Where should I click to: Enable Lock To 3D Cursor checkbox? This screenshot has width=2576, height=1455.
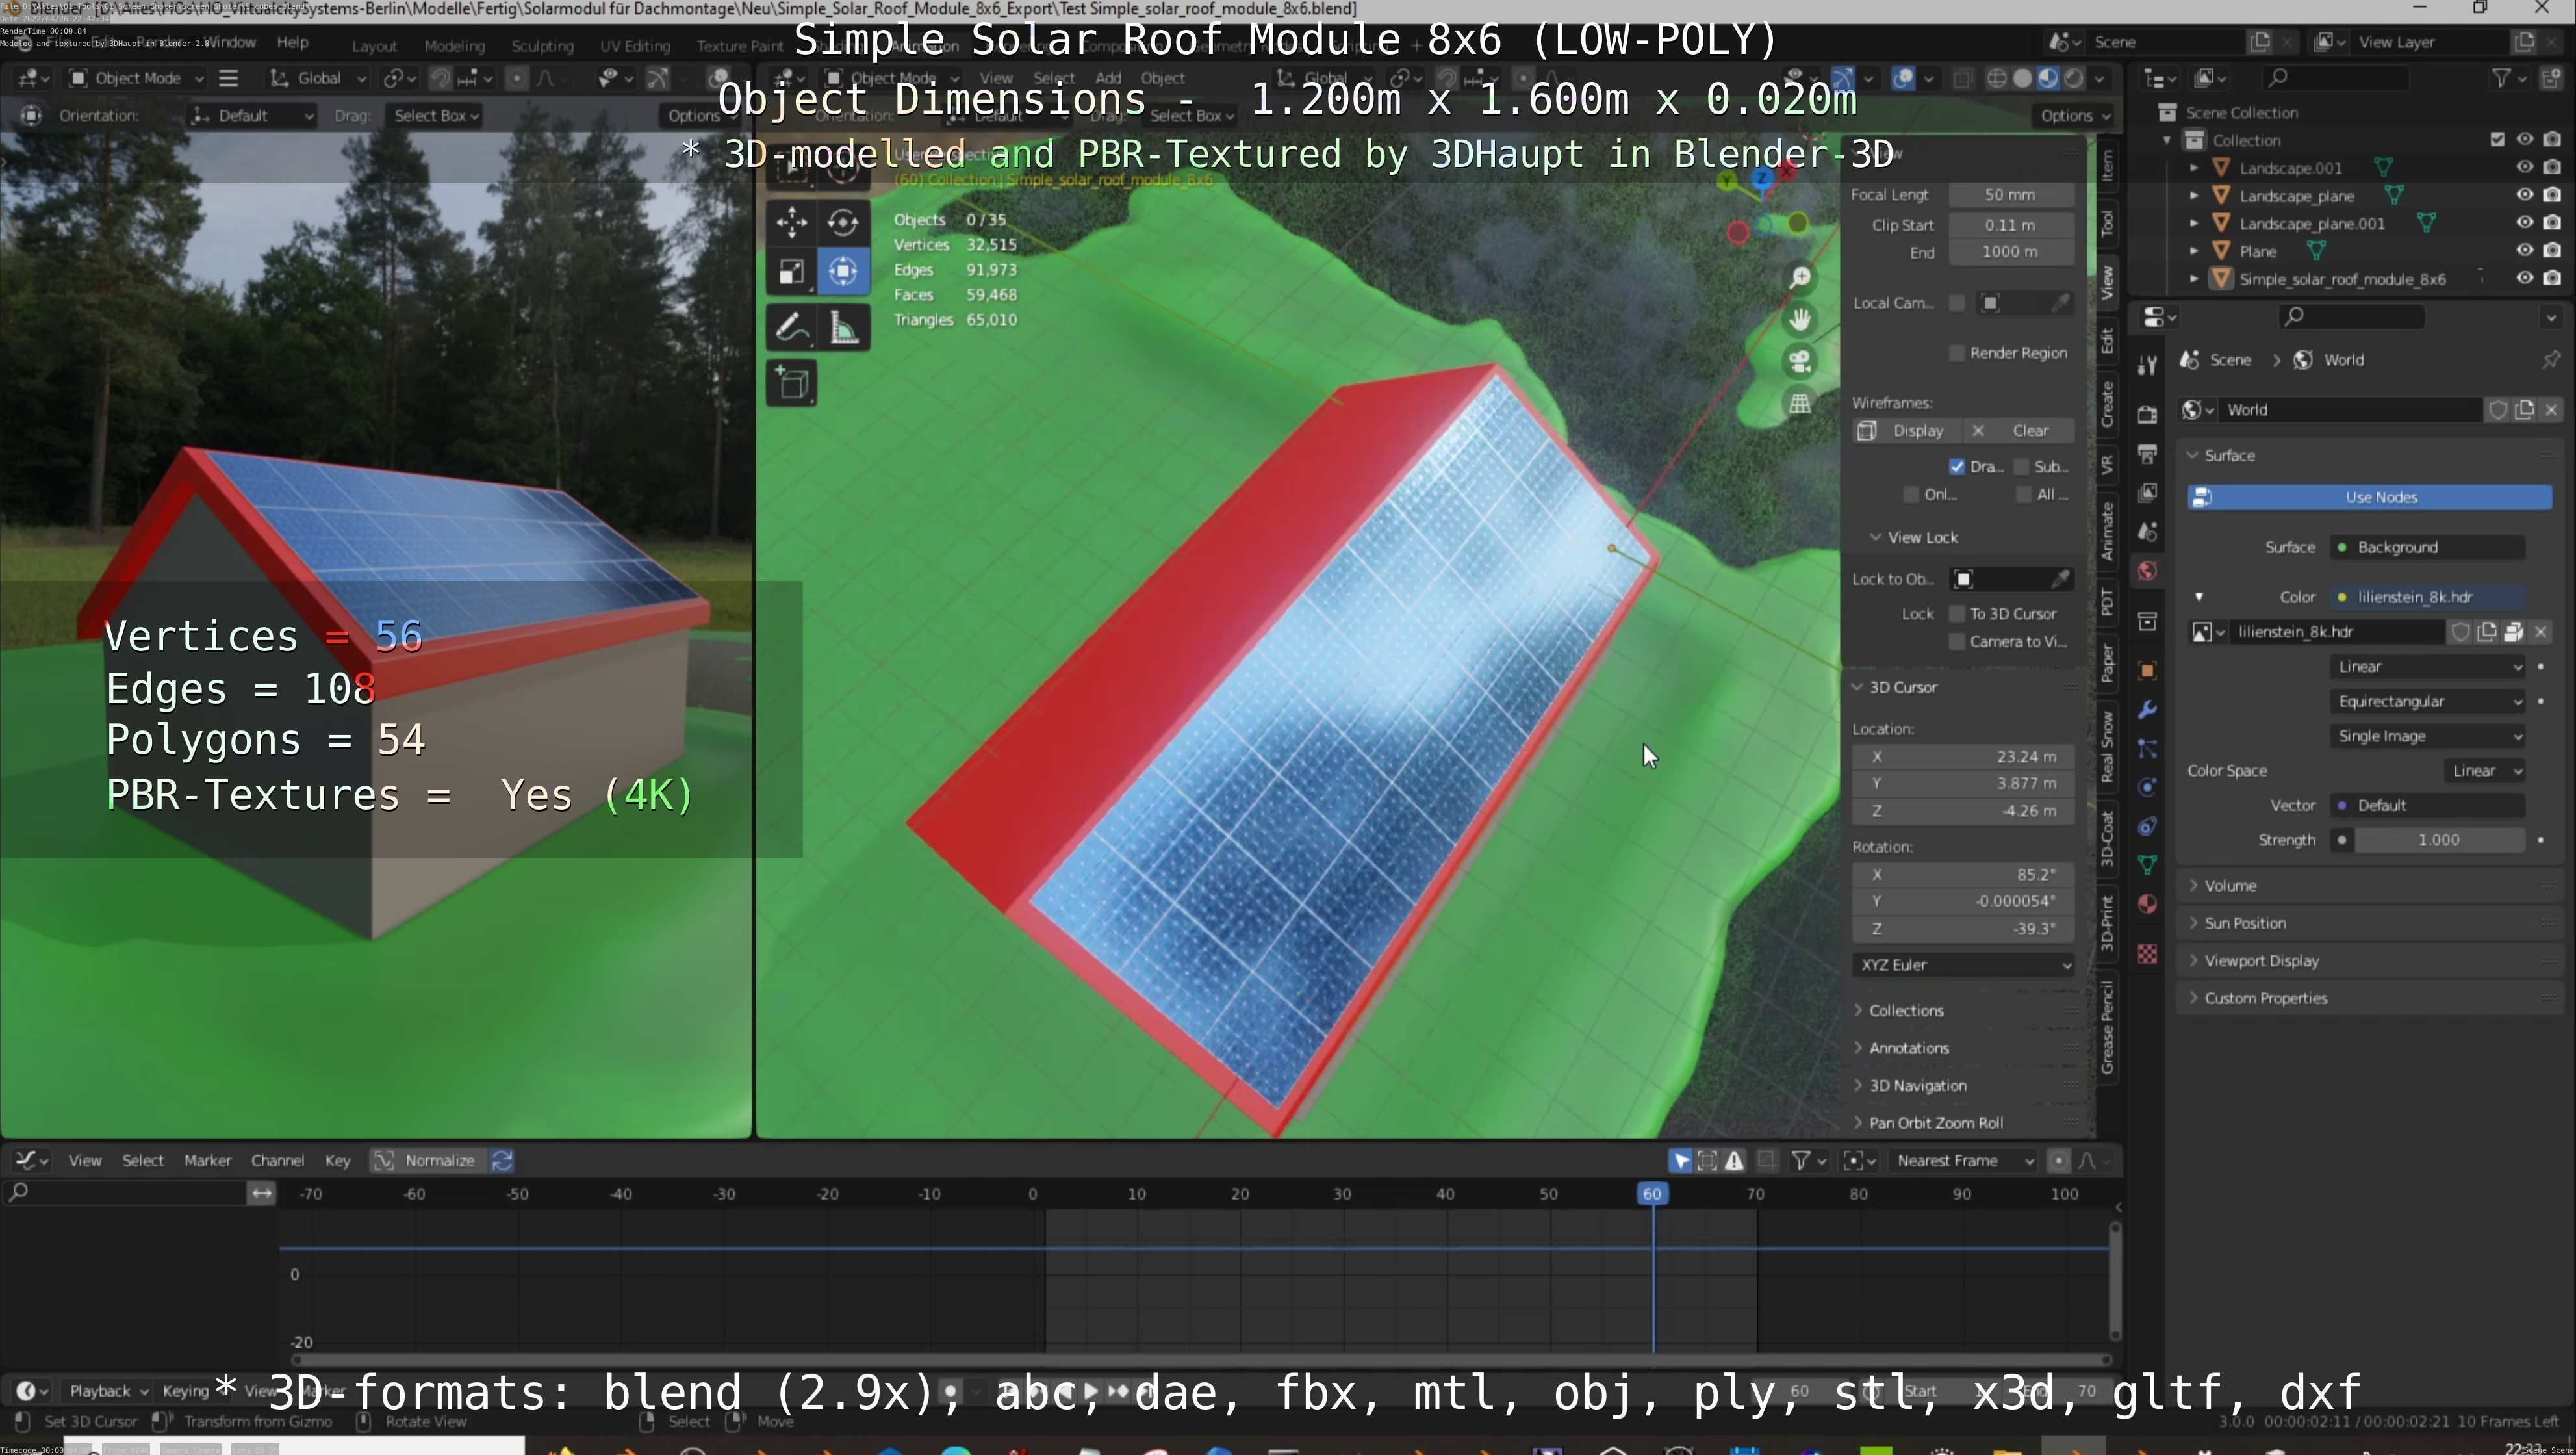pos(1957,614)
